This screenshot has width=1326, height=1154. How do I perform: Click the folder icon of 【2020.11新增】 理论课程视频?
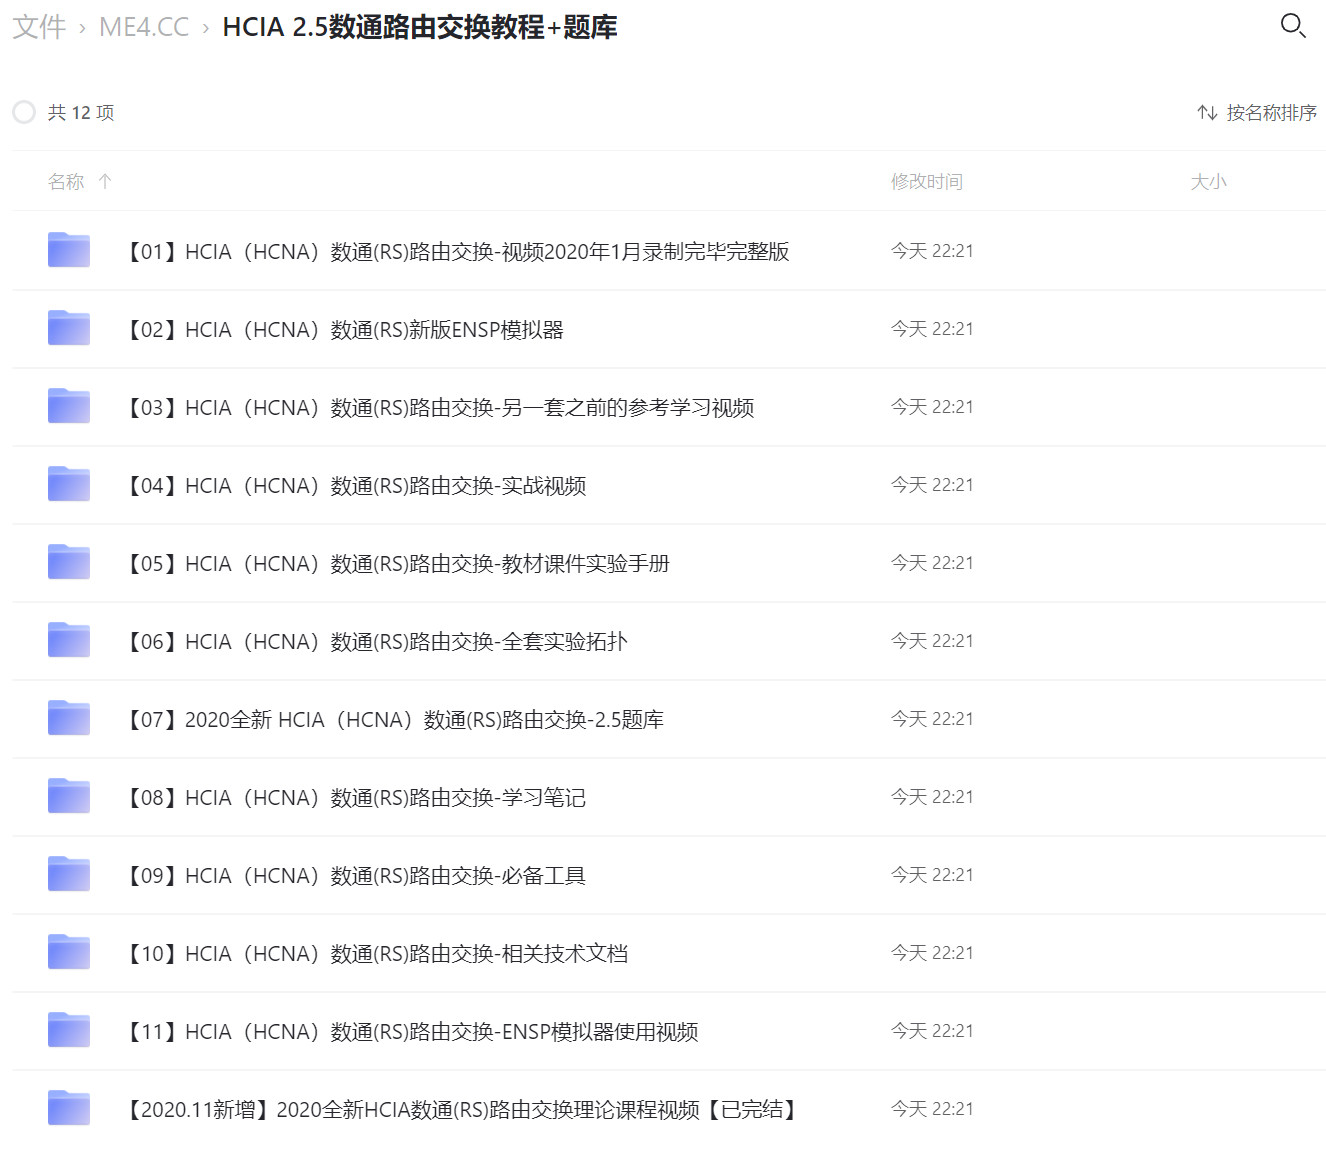pyautogui.click(x=69, y=1108)
